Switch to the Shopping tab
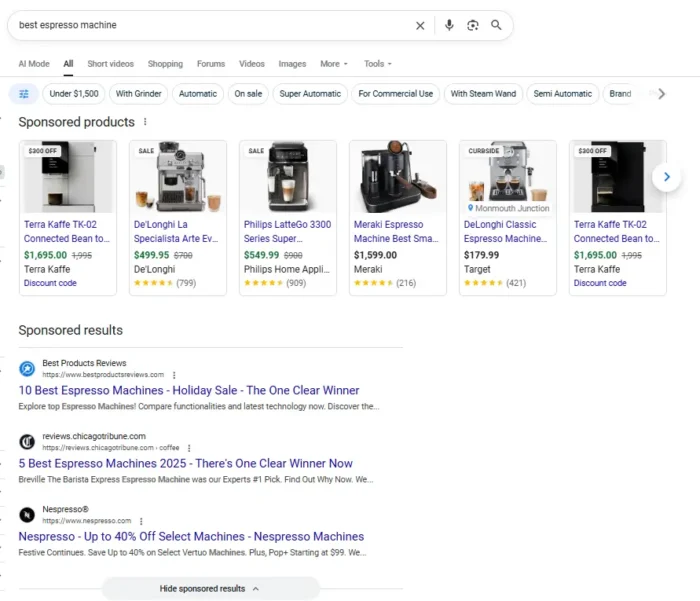This screenshot has width=700, height=601. coord(165,64)
